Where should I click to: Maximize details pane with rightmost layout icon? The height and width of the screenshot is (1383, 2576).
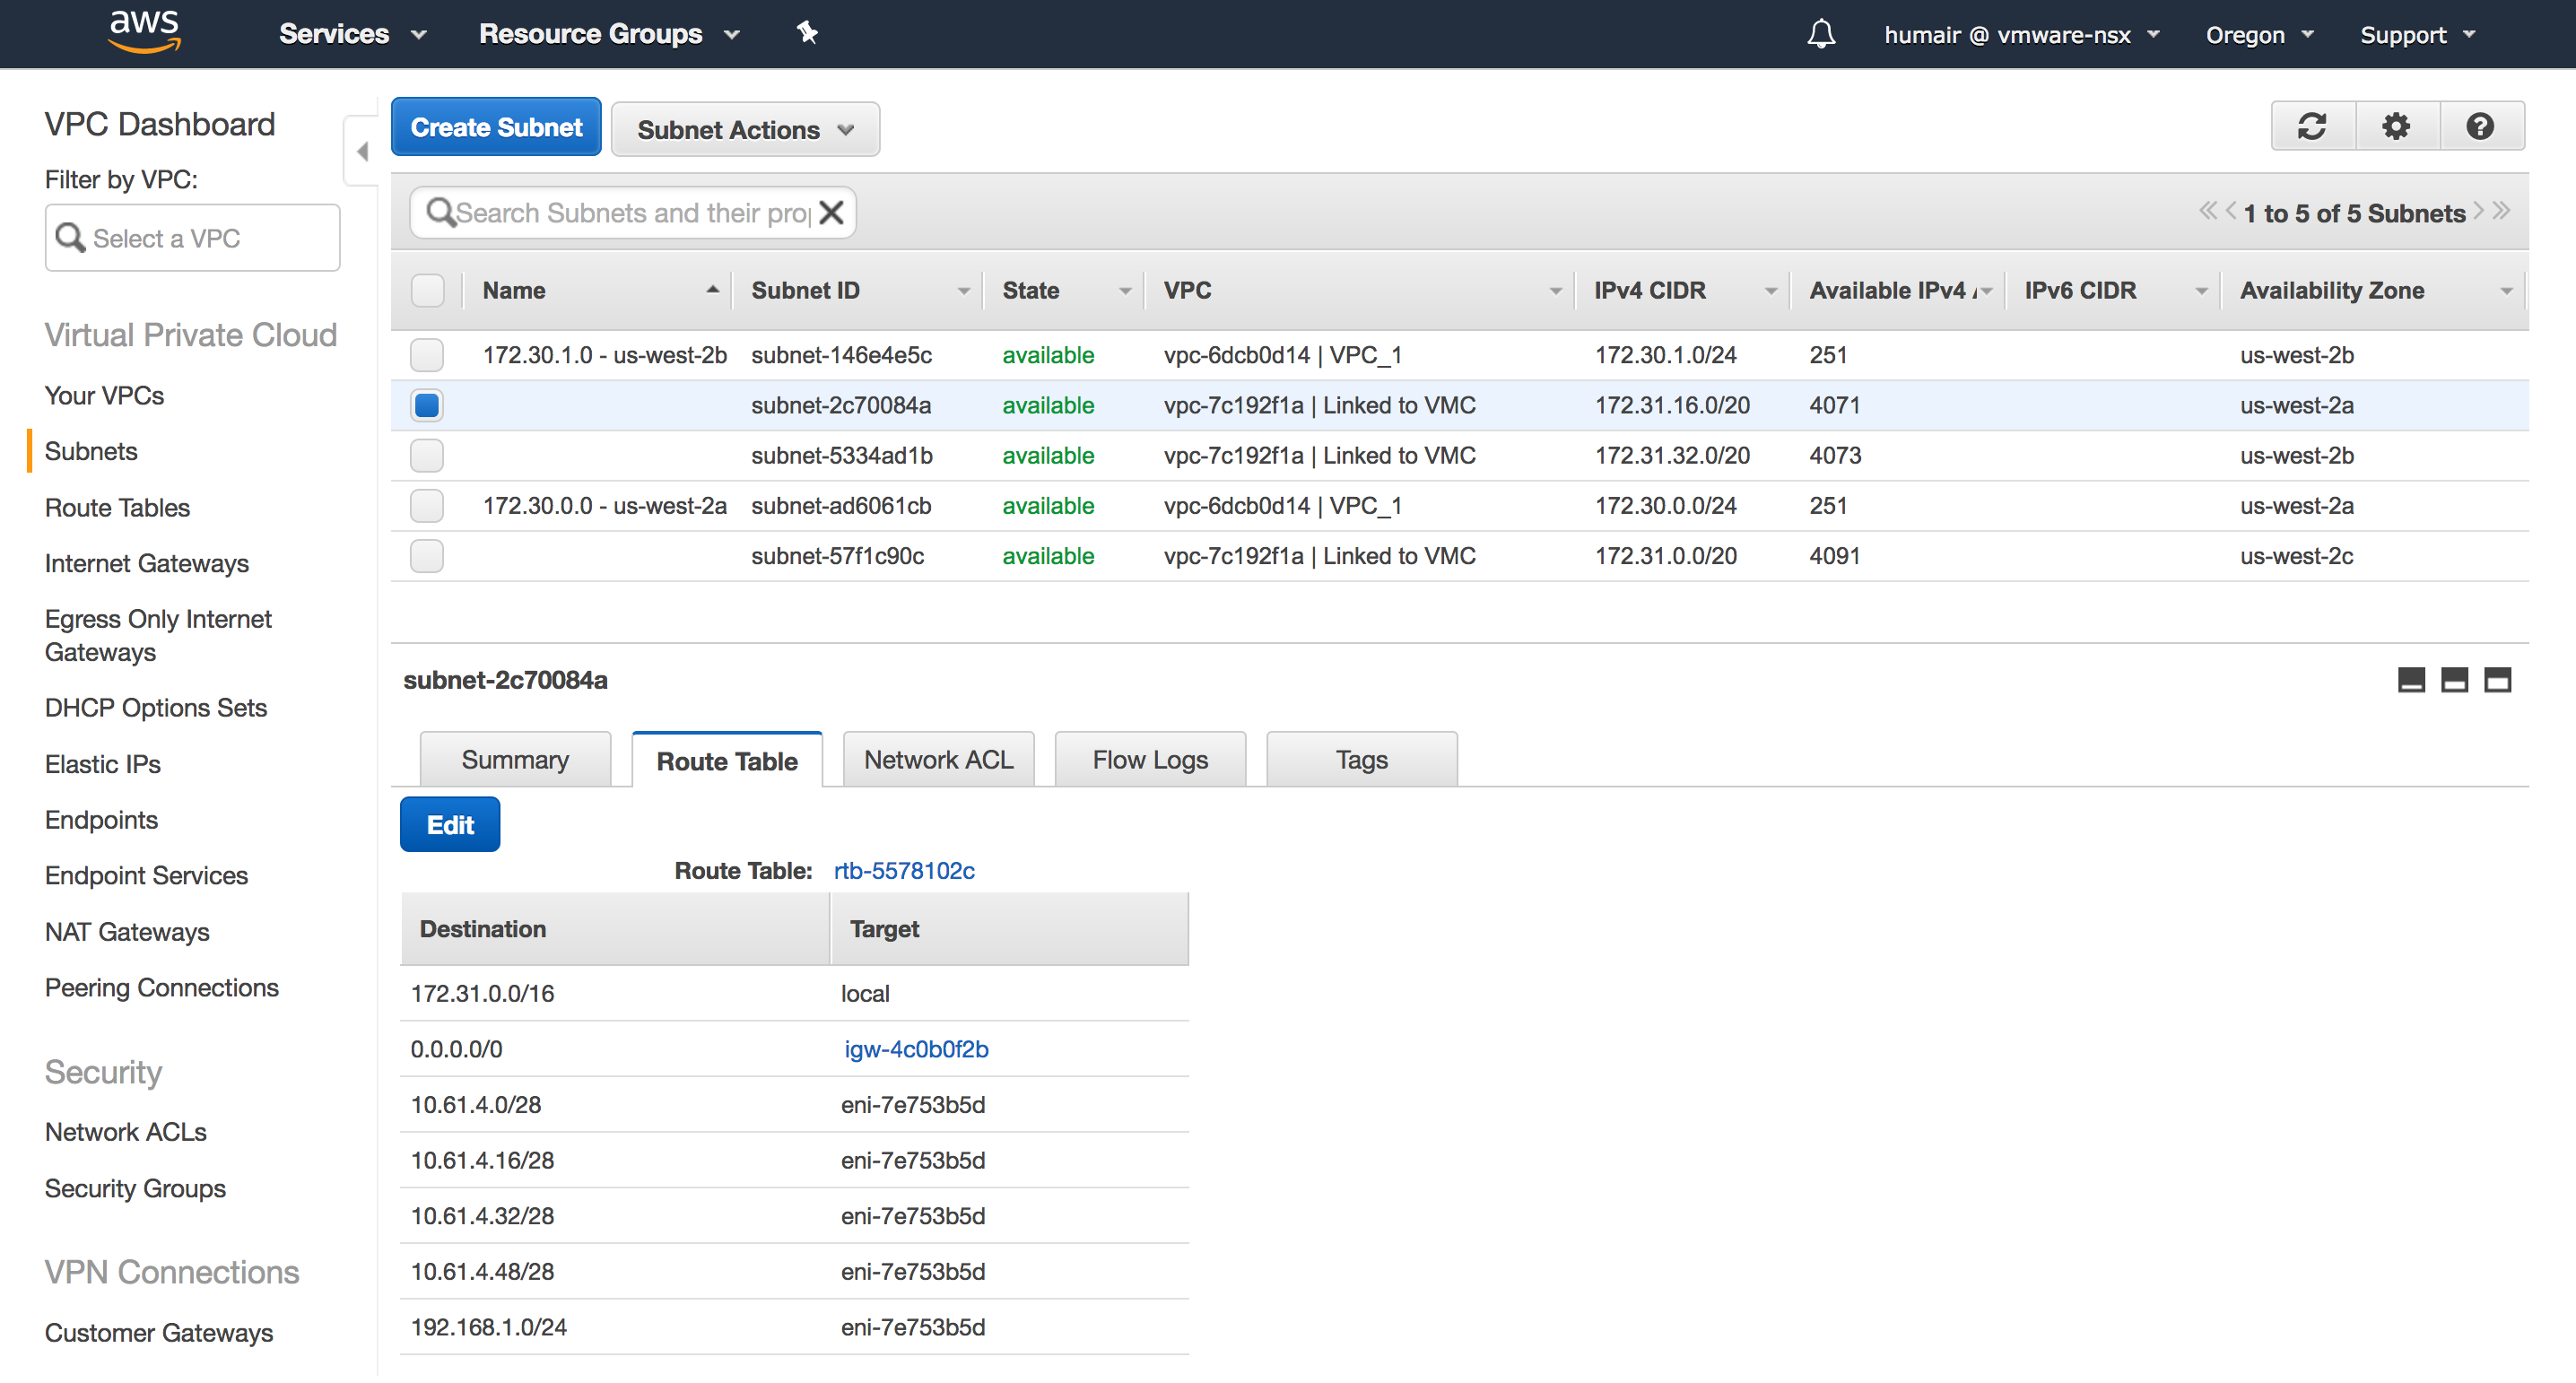pos(2498,681)
